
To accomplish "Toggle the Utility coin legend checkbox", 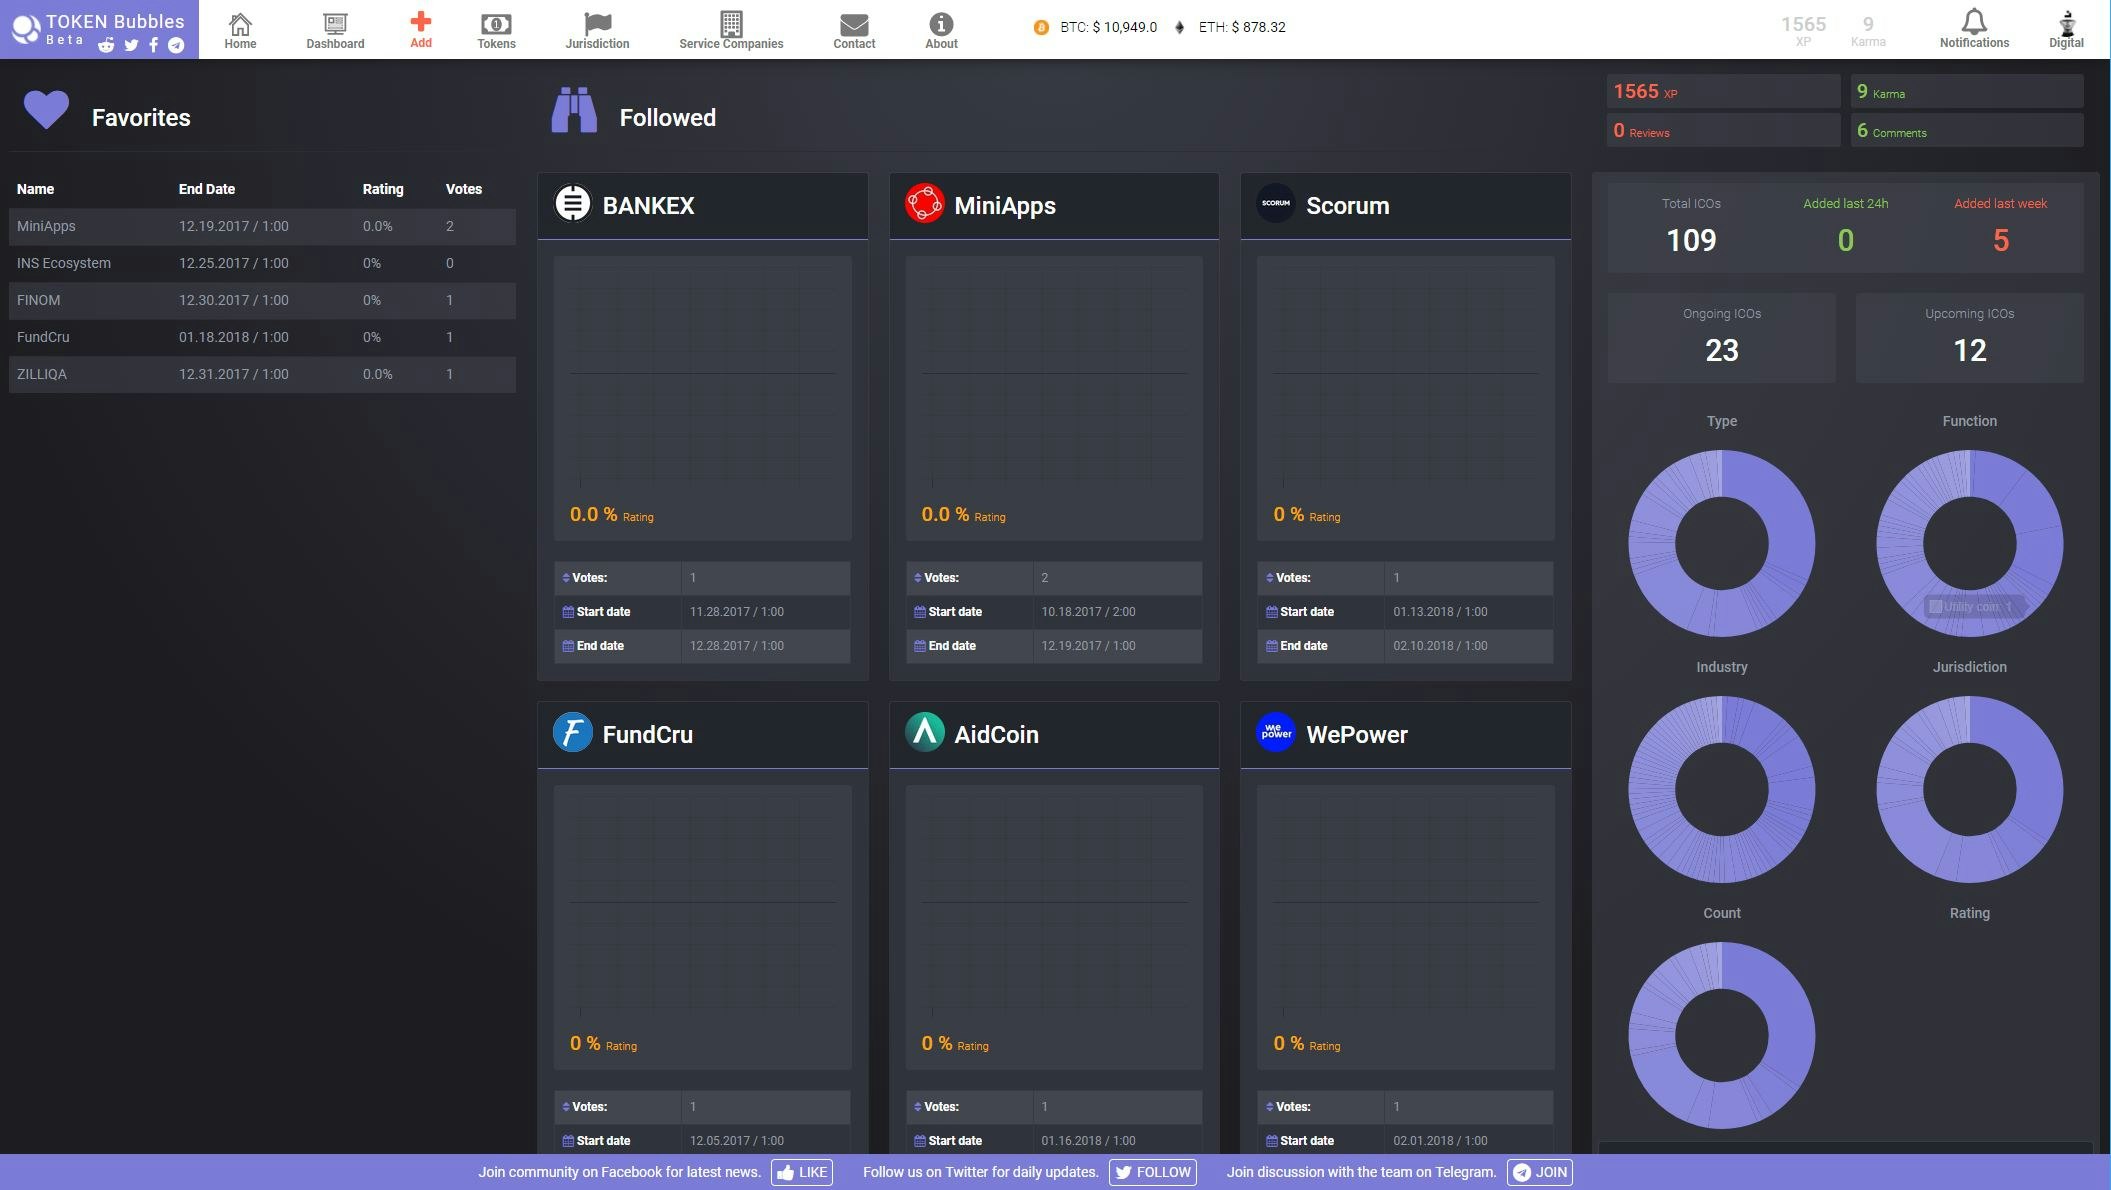I will click(1935, 607).
